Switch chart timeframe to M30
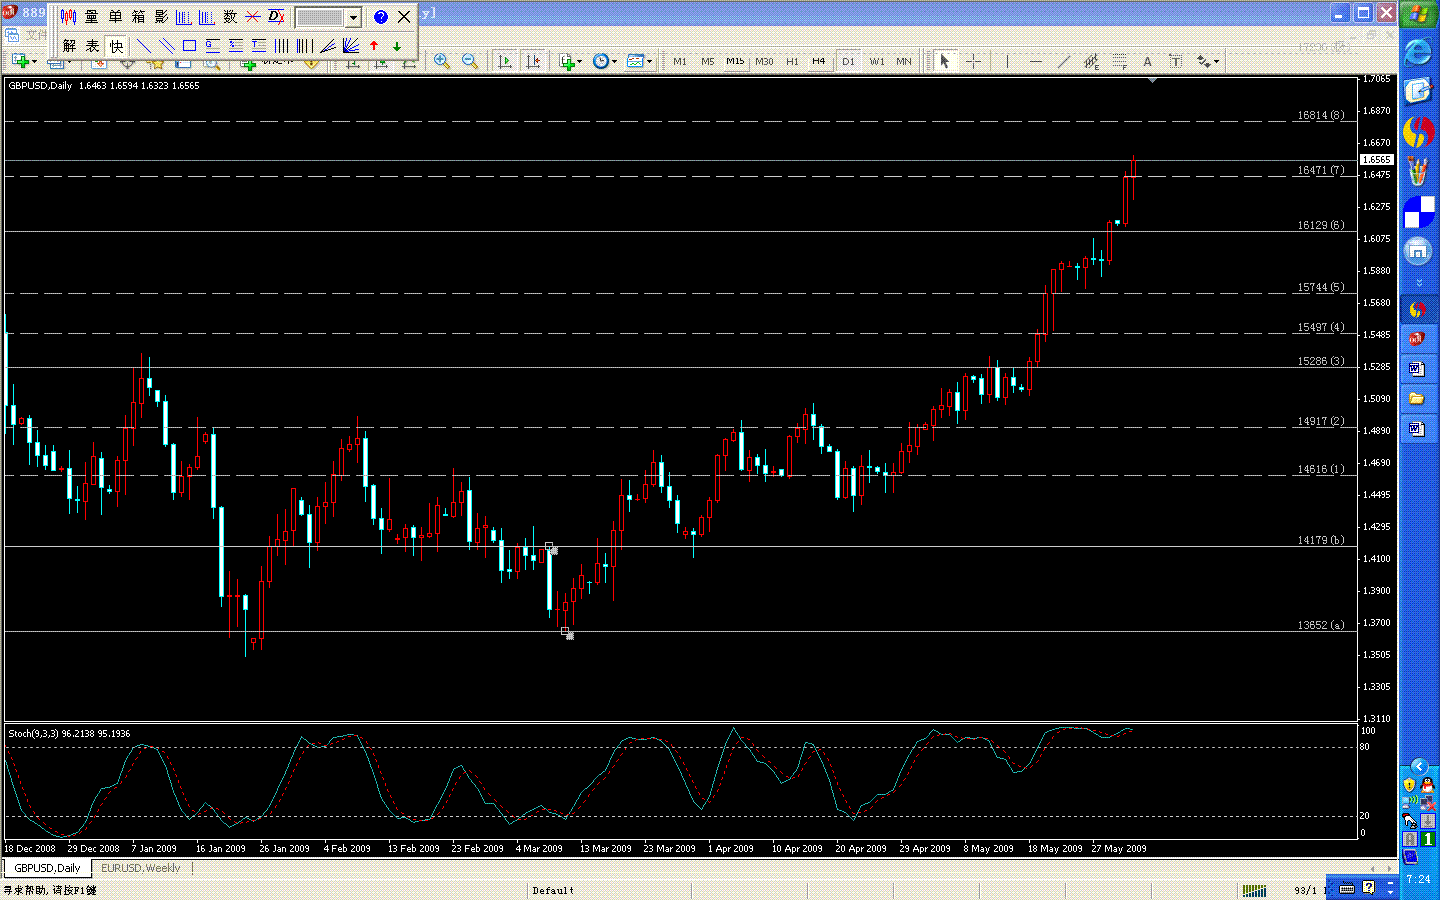The image size is (1440, 900). click(764, 61)
